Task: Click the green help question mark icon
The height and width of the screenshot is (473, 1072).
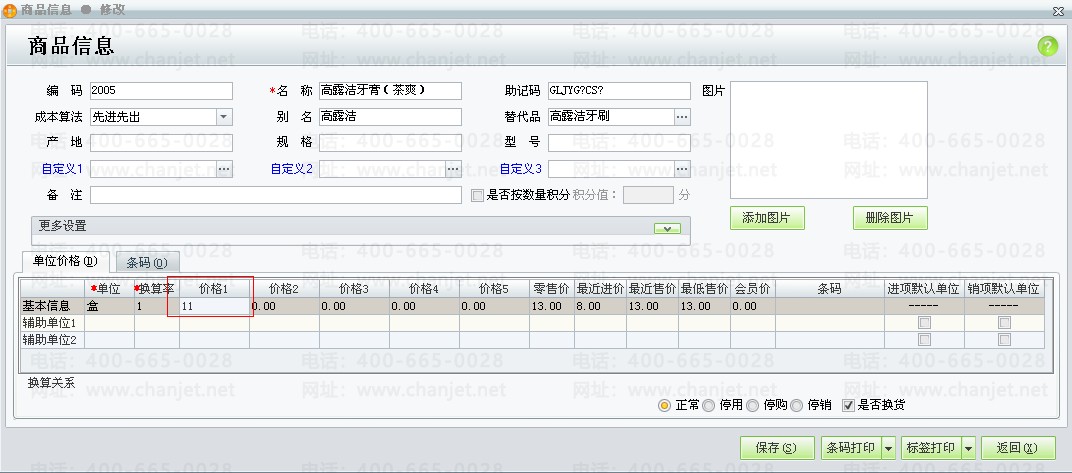Action: tap(1047, 46)
